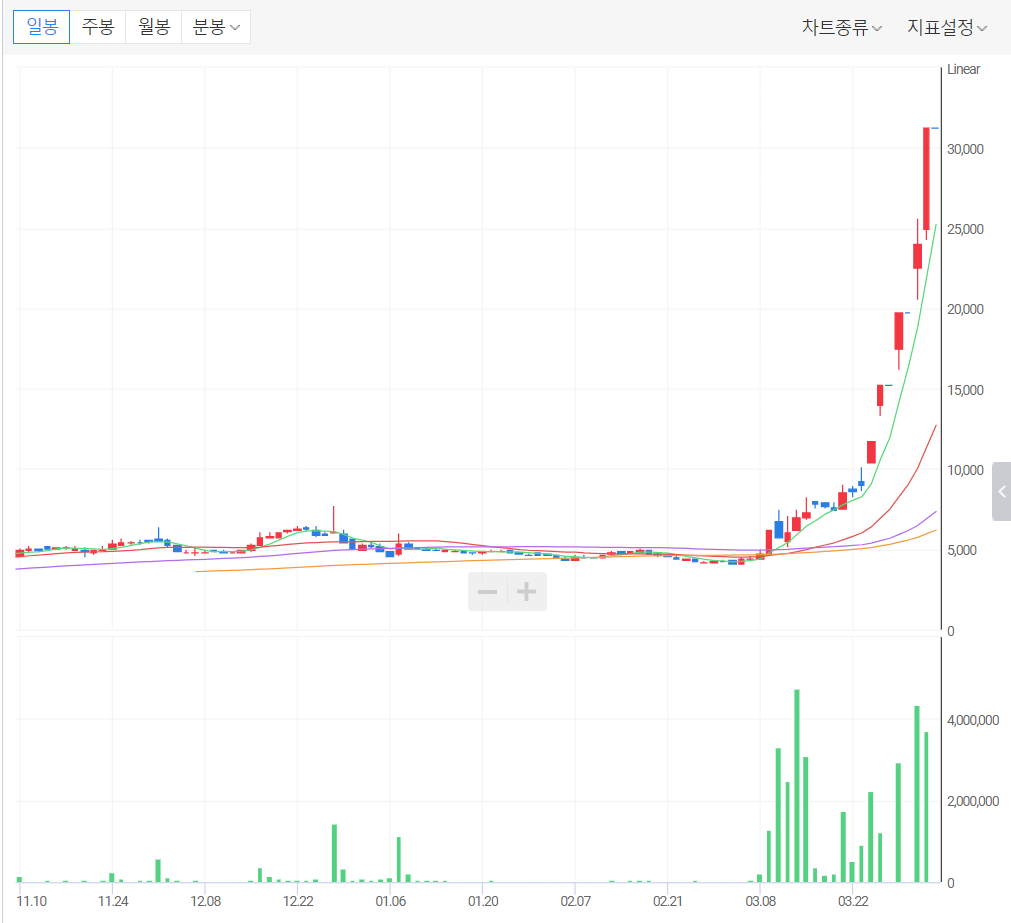This screenshot has height=923, width=1011.
Task: Click the 30,000 price axis label
Action: click(x=965, y=150)
